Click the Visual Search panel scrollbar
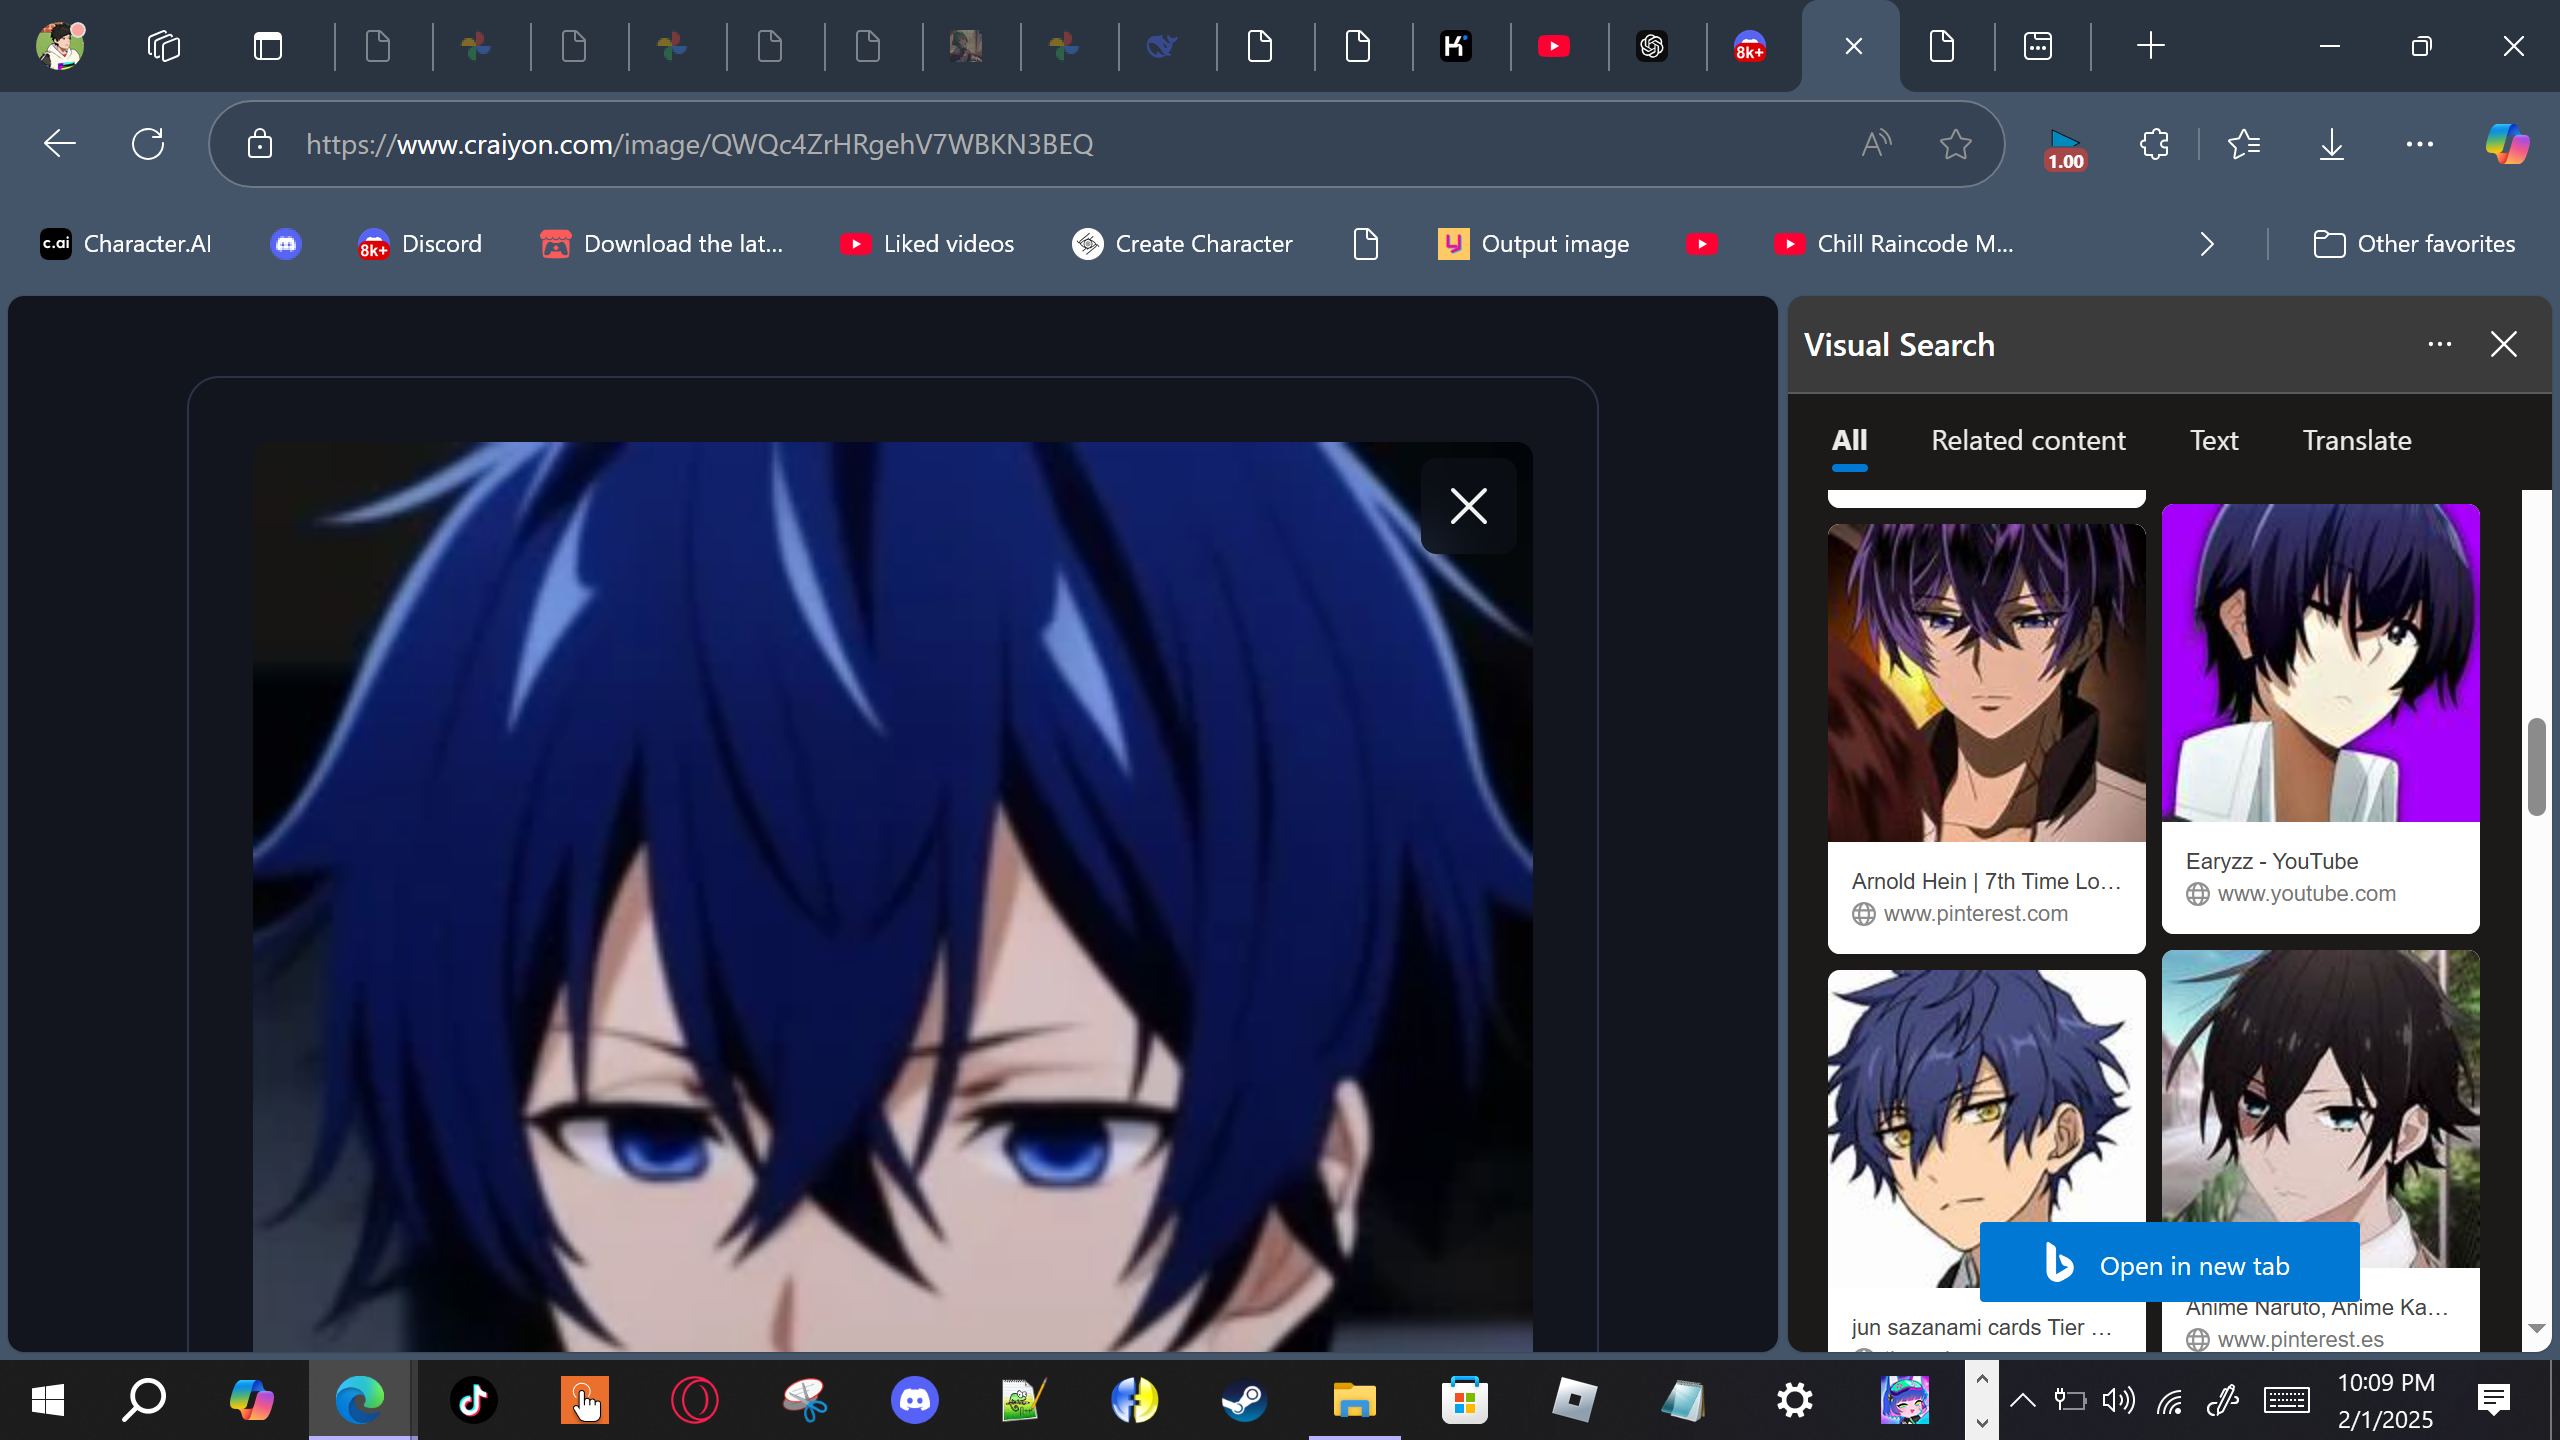Viewport: 2560px width, 1440px height. pyautogui.click(x=2536, y=766)
